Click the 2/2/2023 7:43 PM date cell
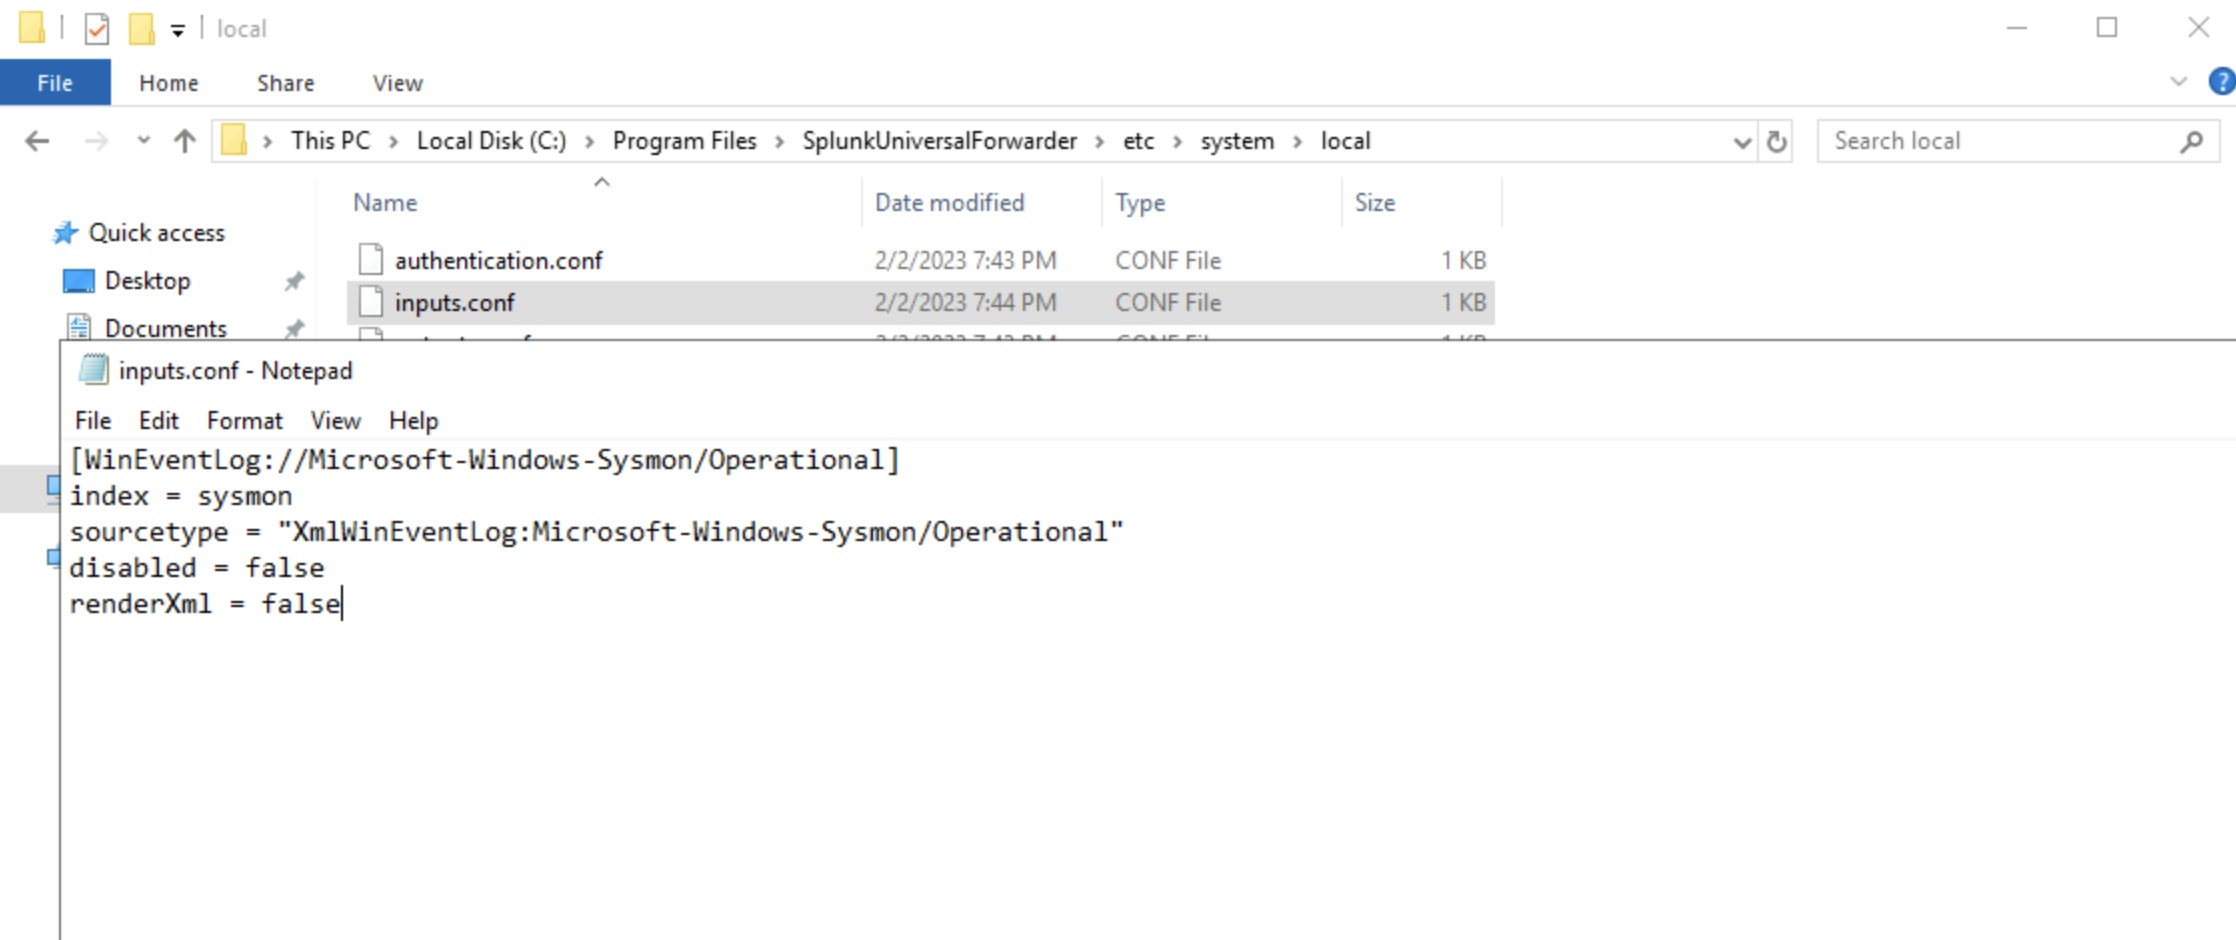Screen dimensions: 2236x940 click(965, 261)
